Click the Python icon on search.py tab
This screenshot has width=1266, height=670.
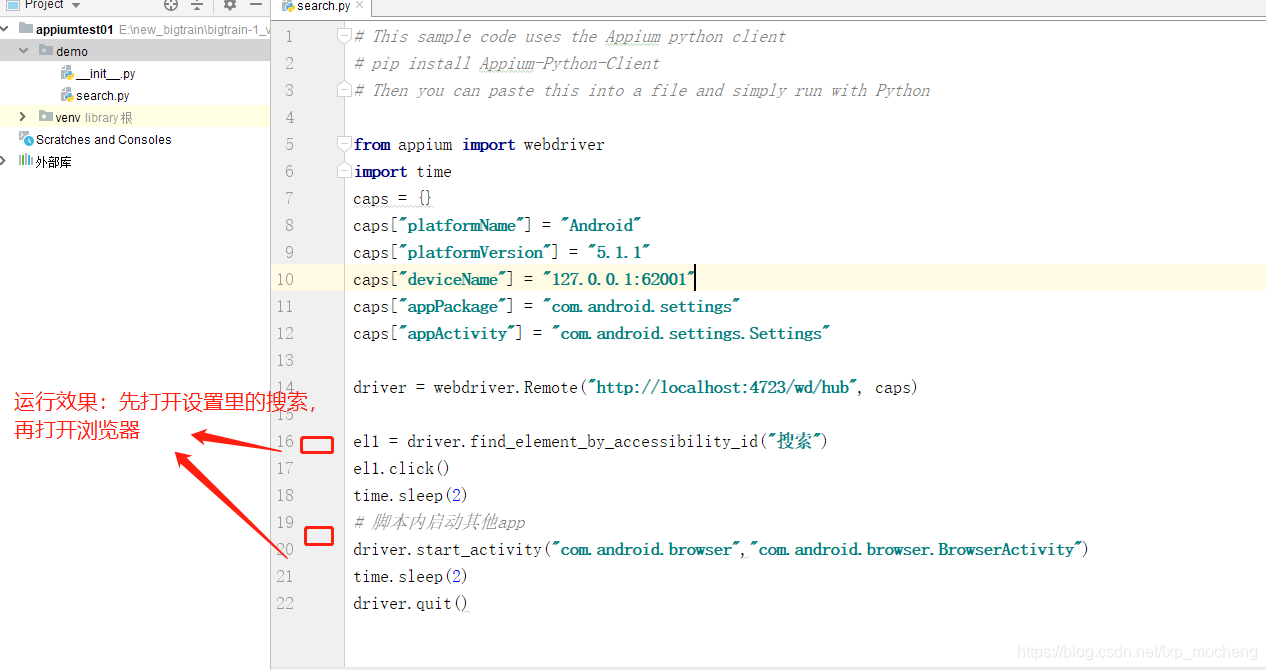(288, 6)
